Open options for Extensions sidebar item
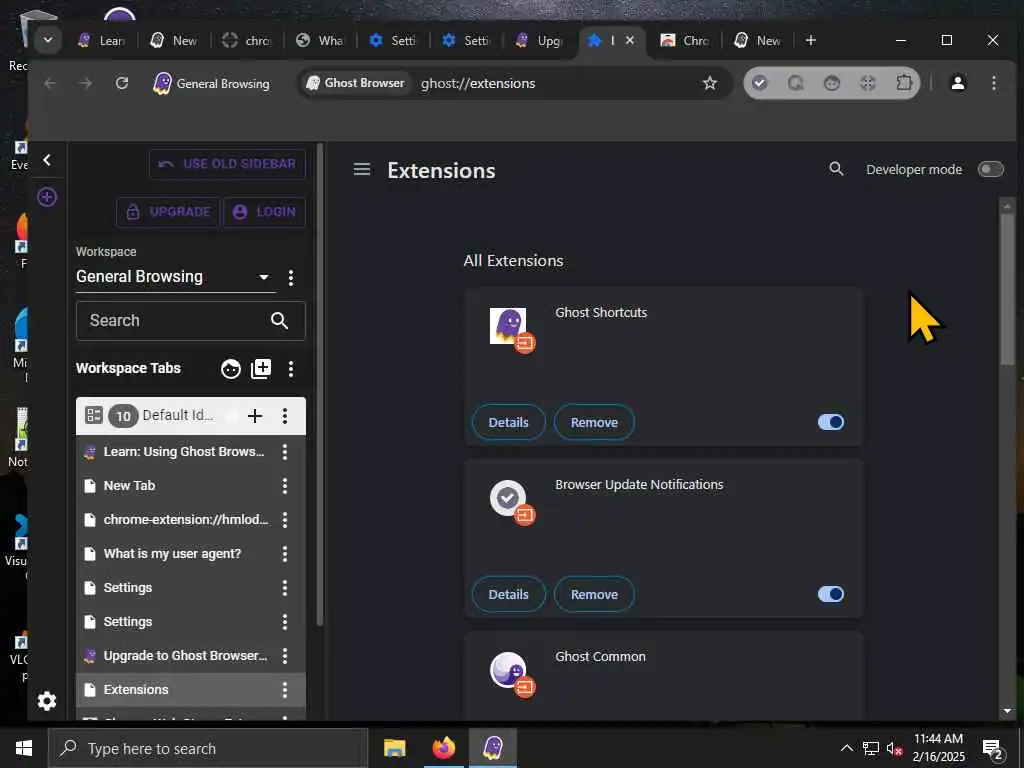Viewport: 1024px width, 768px height. [285, 689]
